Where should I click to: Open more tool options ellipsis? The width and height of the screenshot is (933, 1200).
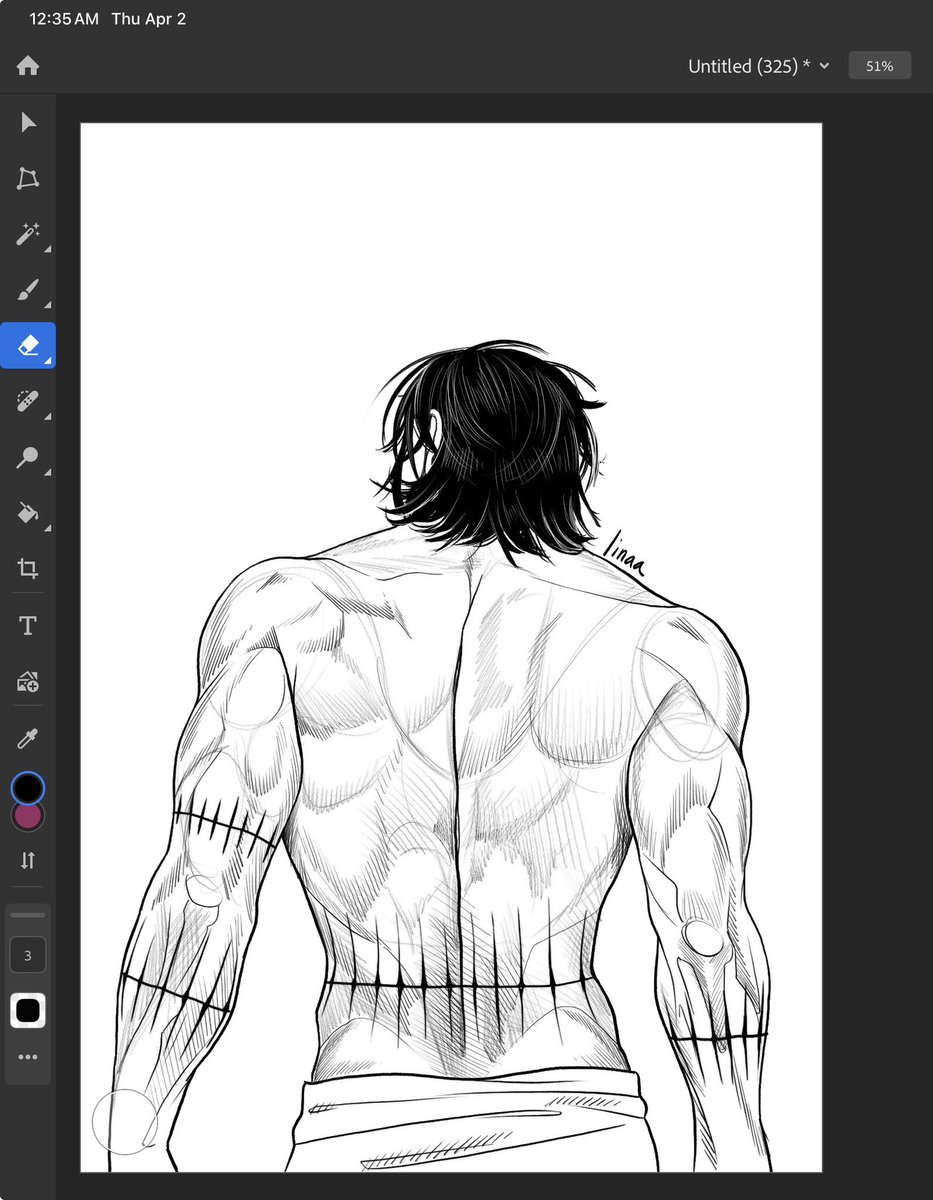(28, 1057)
